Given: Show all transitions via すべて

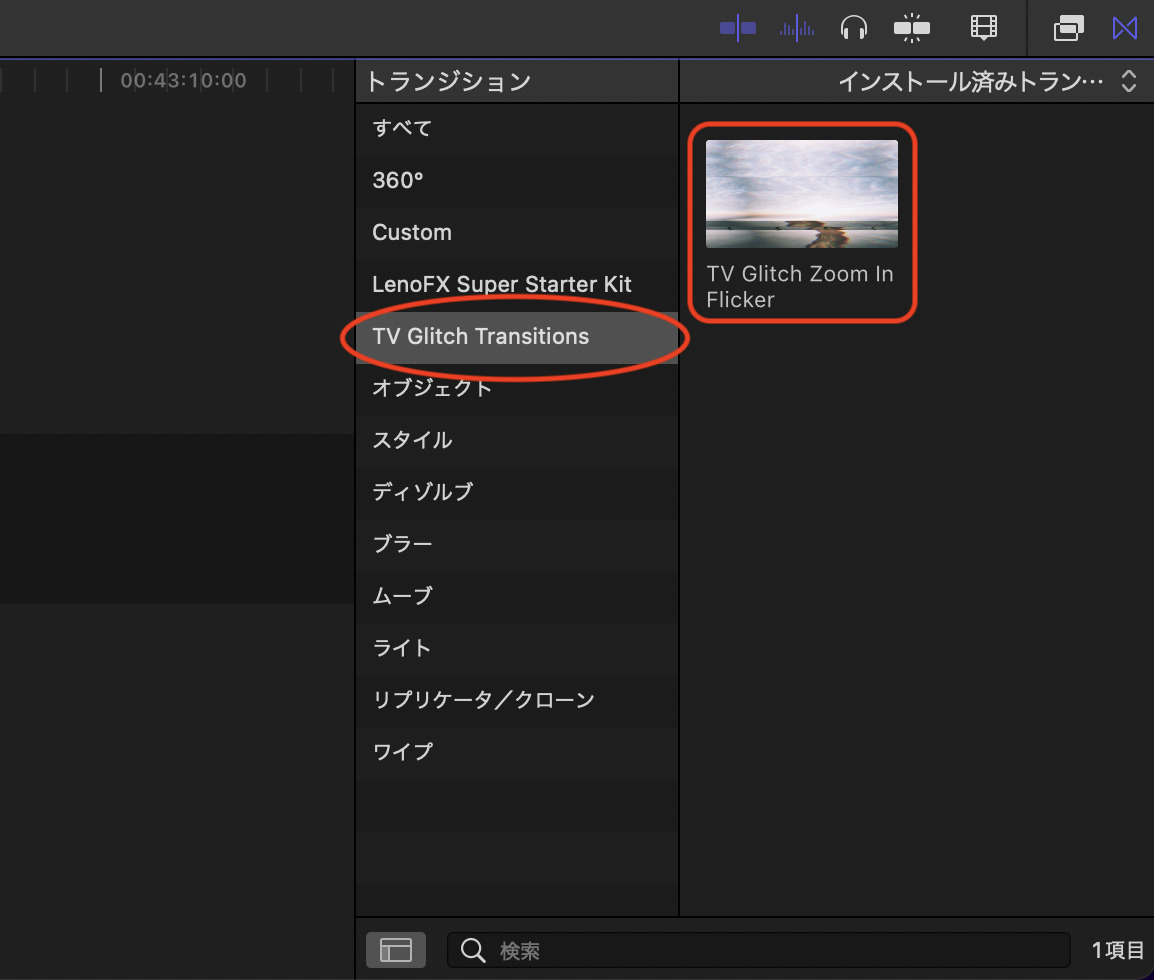Looking at the screenshot, I should click(402, 128).
